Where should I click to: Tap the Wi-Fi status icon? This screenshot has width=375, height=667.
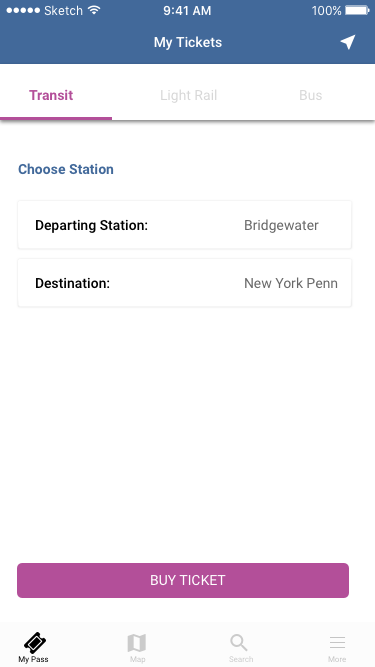pos(94,10)
